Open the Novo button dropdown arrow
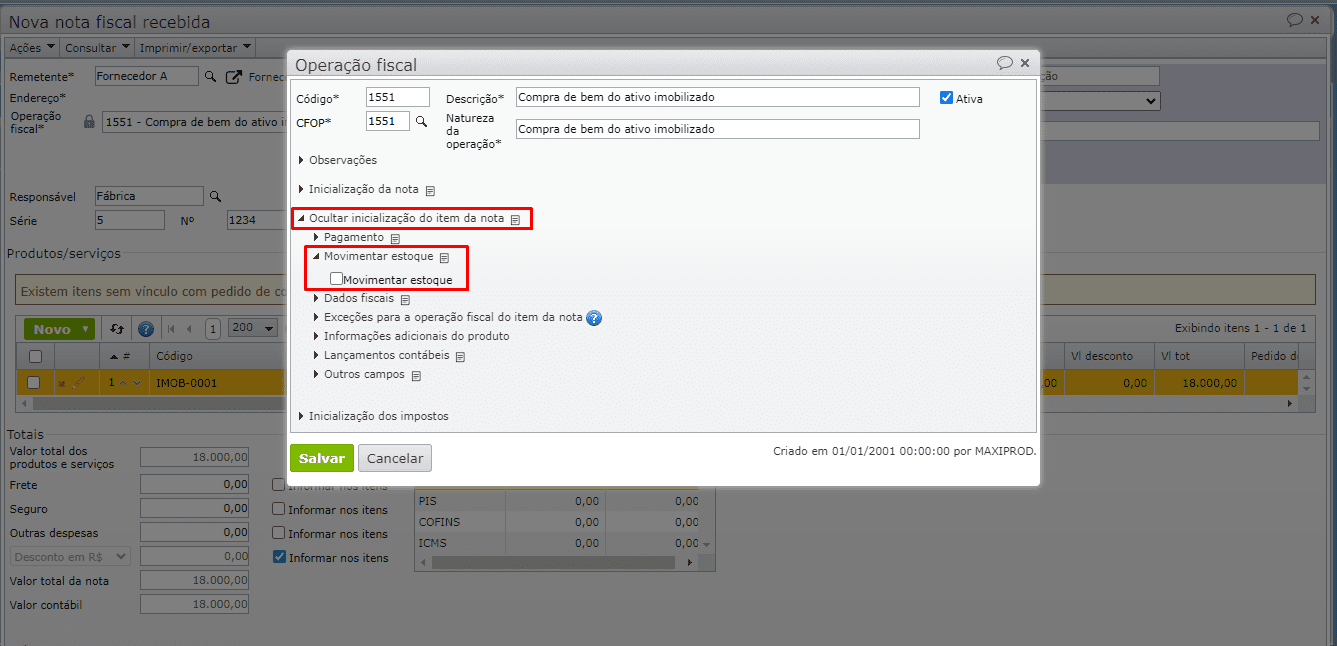 [x=87, y=329]
